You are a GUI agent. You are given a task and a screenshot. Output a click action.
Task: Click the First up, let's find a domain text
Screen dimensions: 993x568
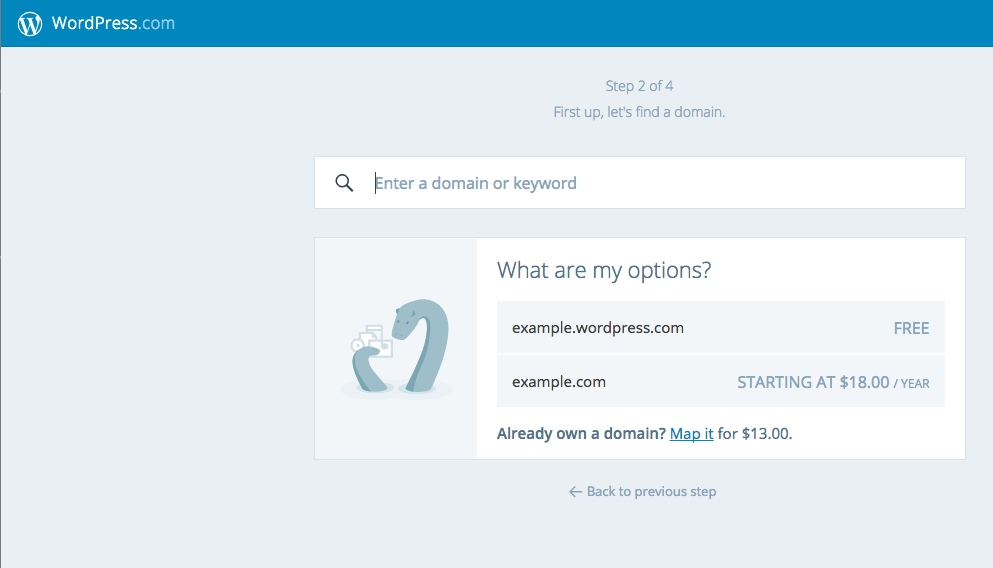639,112
